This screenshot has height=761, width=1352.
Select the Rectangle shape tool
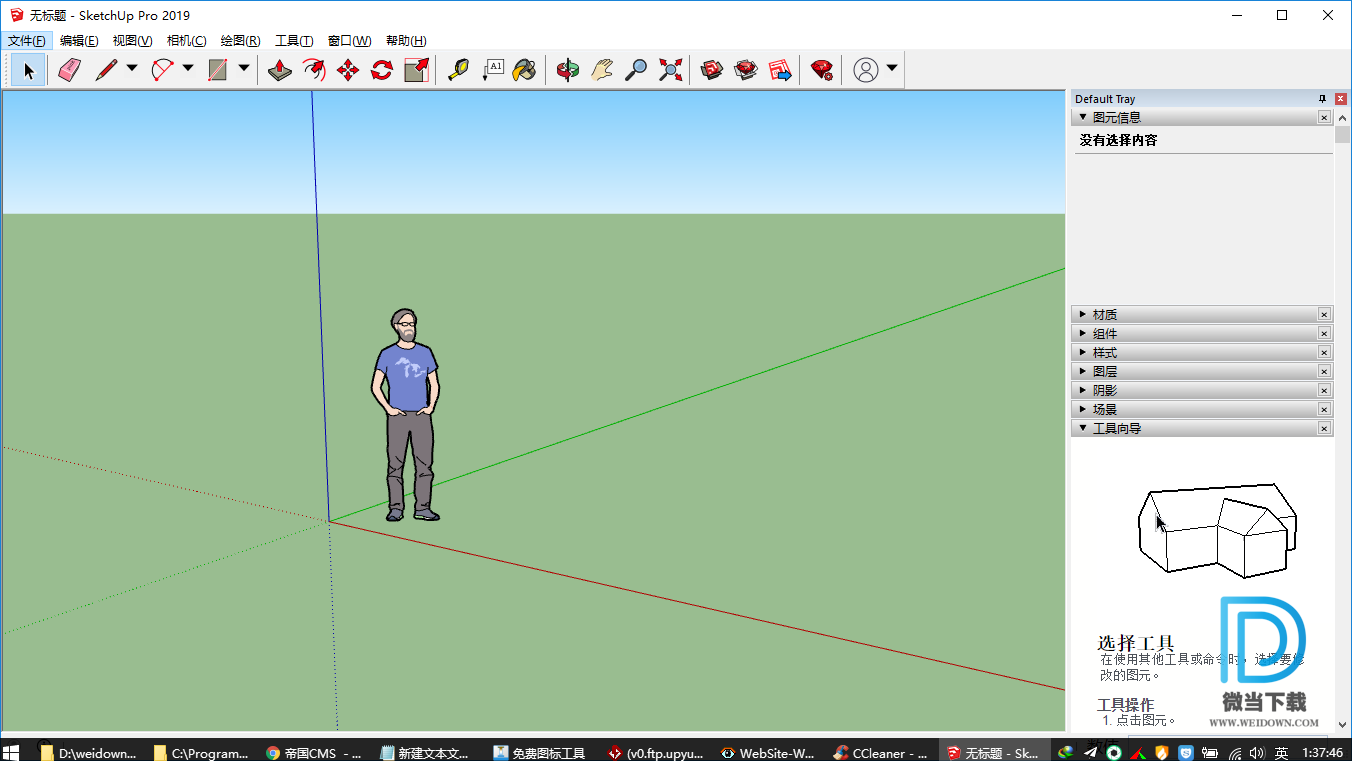click(x=218, y=70)
